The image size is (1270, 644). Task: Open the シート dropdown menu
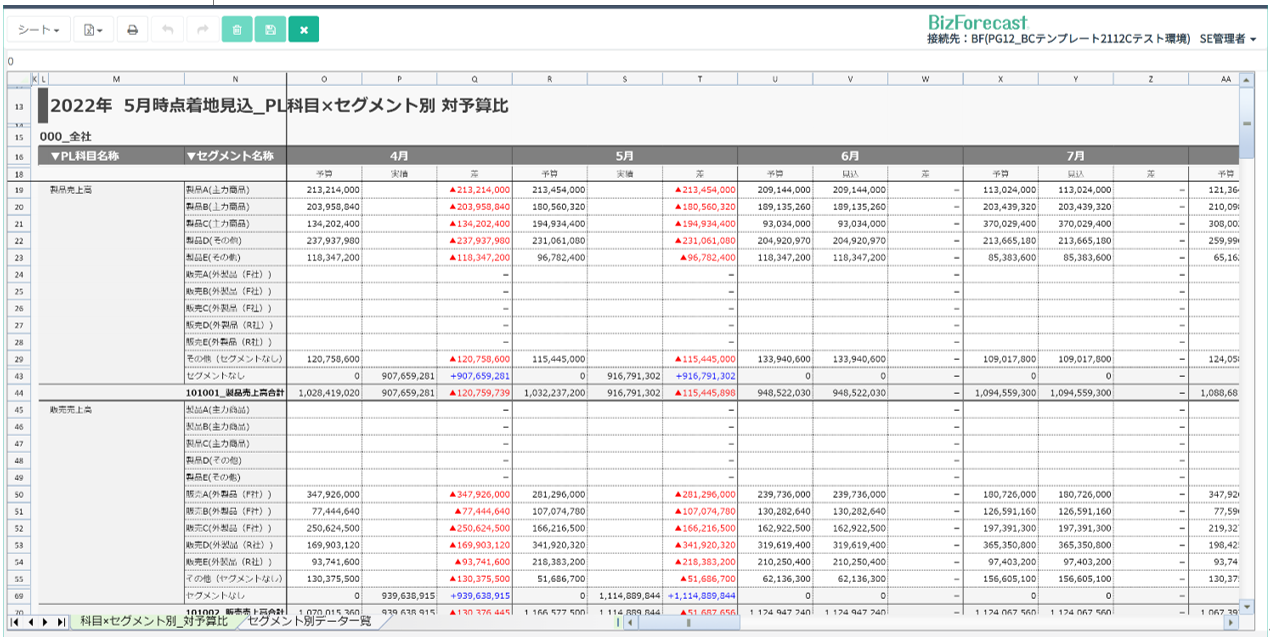pos(39,30)
